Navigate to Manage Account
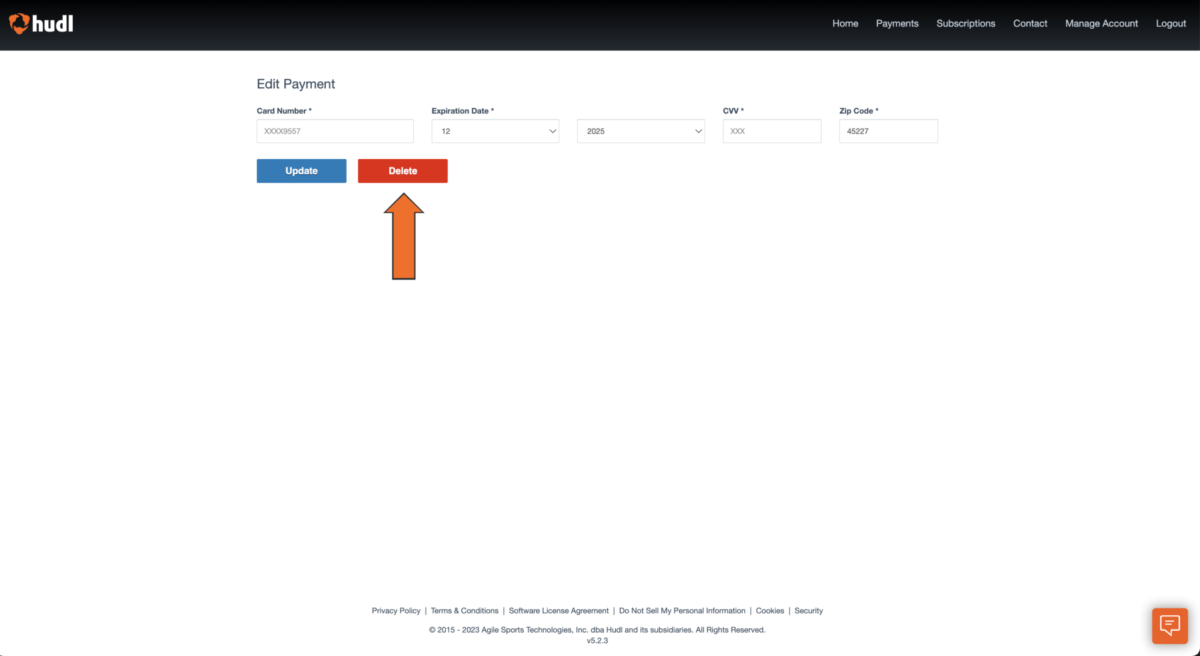1200x656 pixels. [1101, 23]
